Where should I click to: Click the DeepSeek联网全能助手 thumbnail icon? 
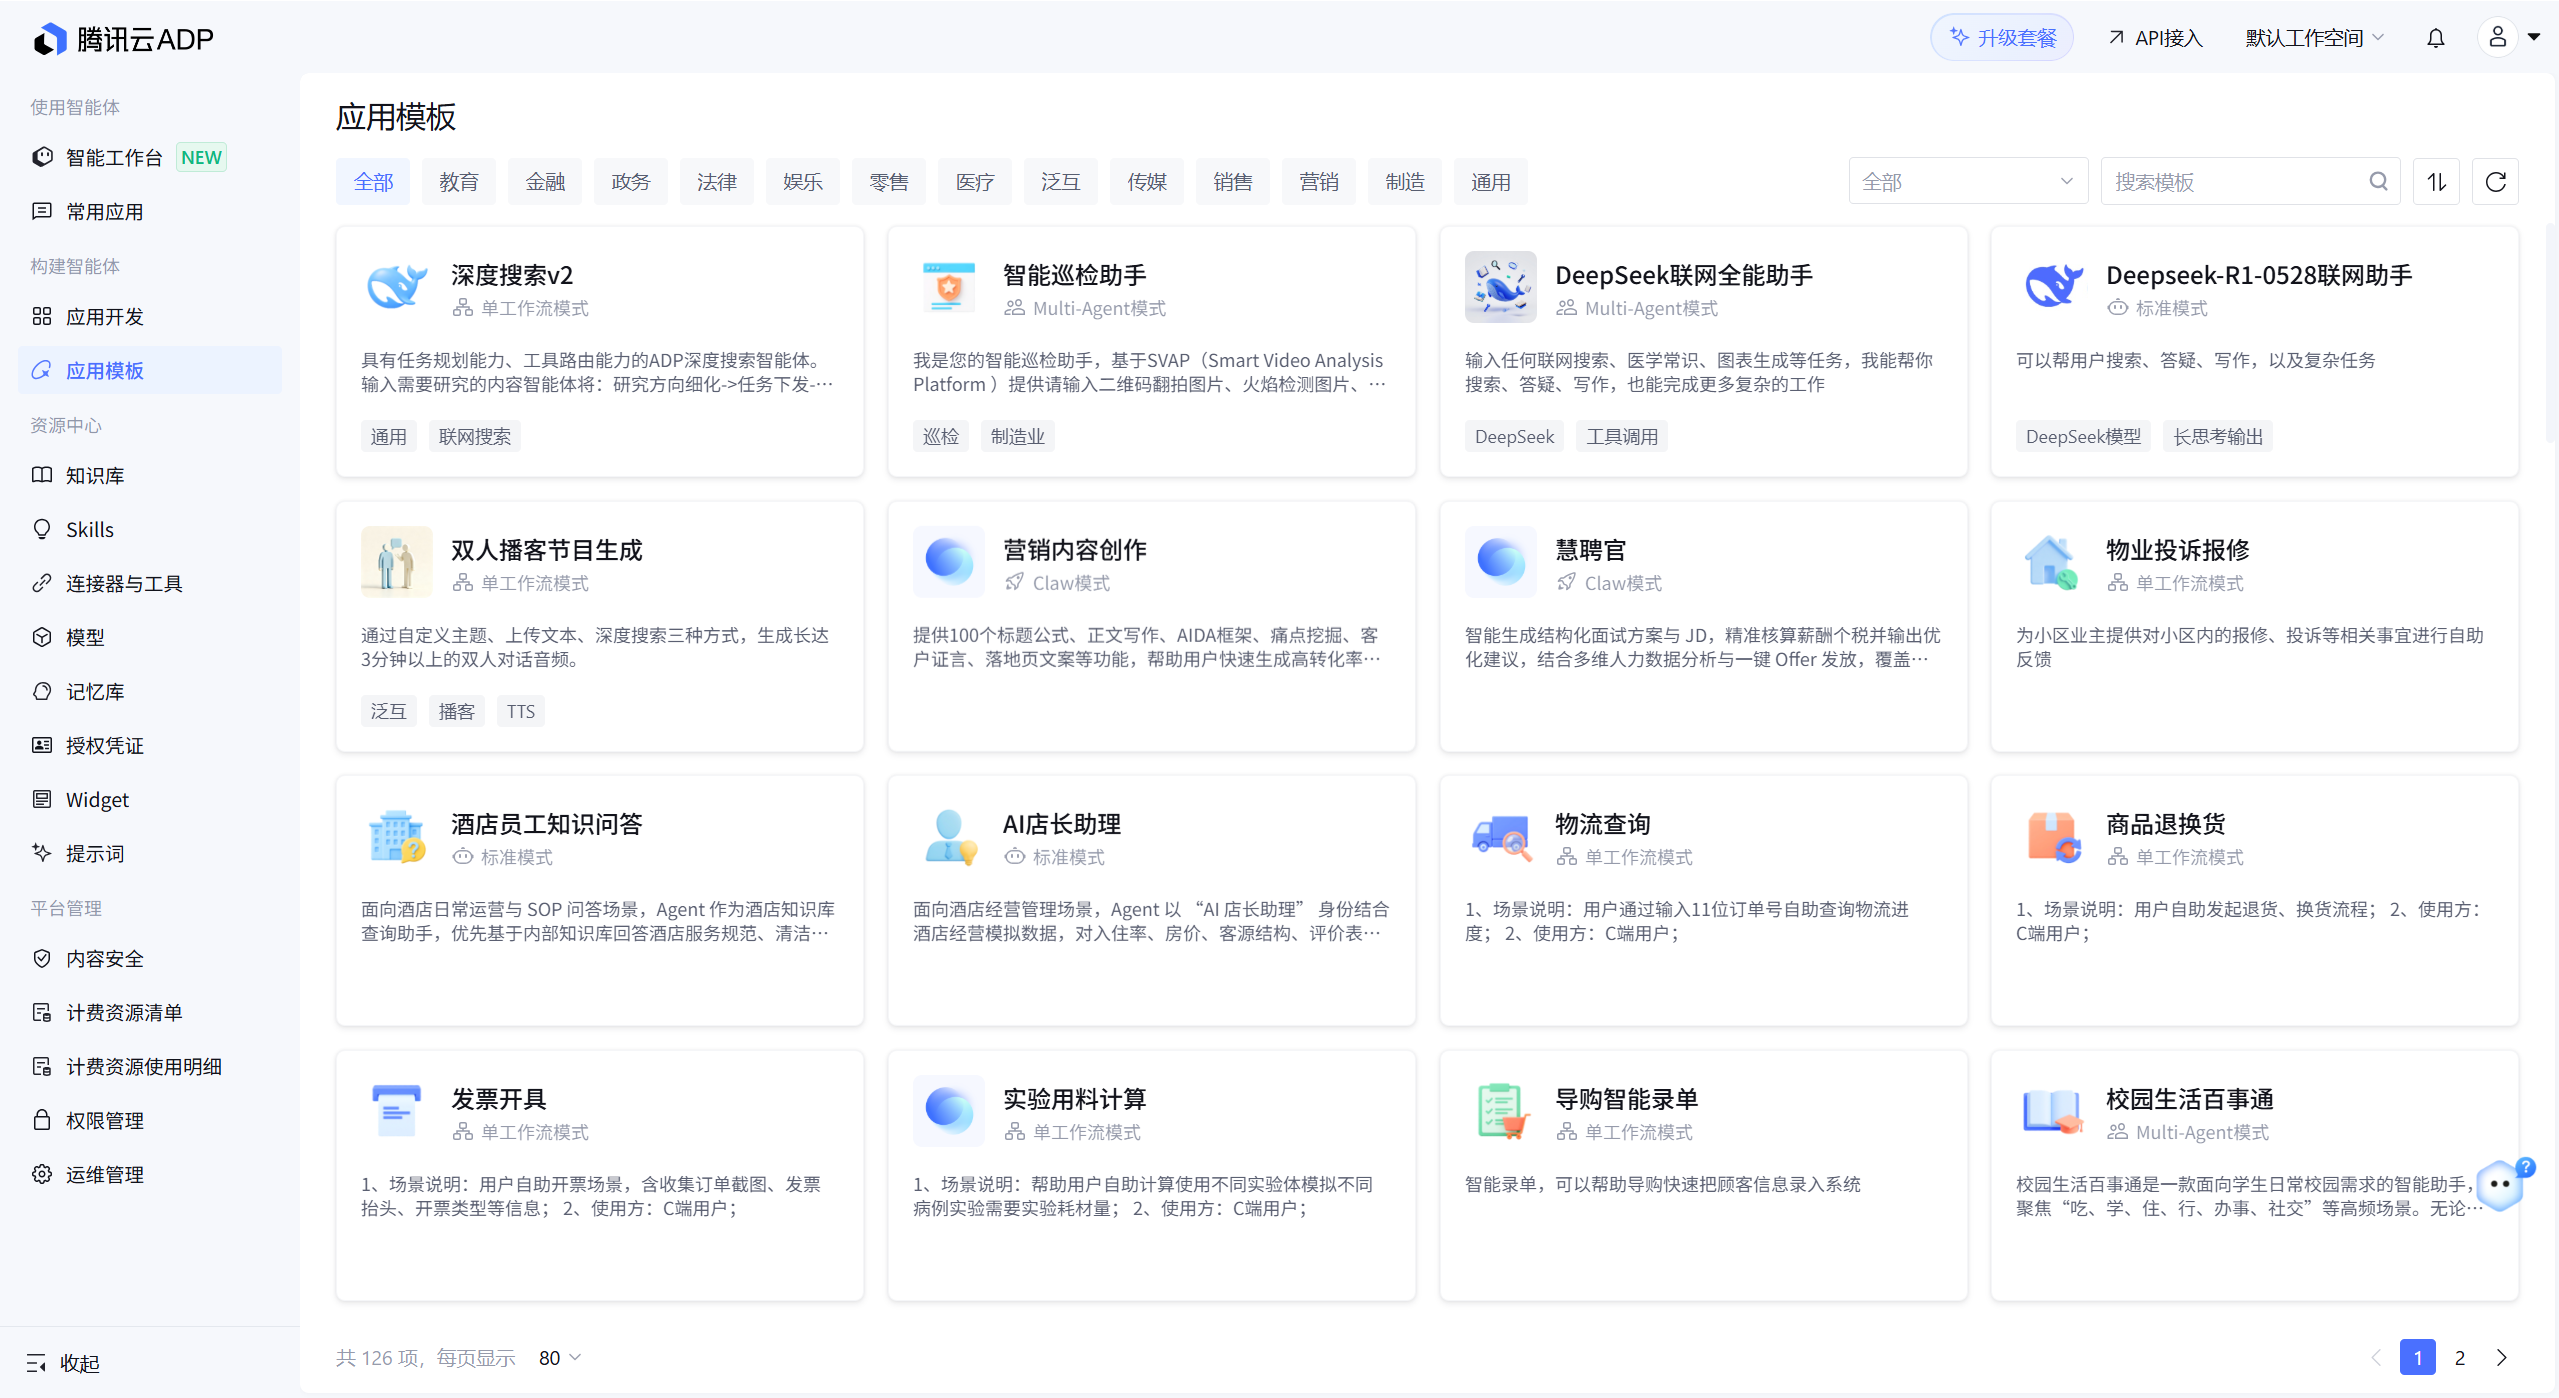coord(1500,287)
